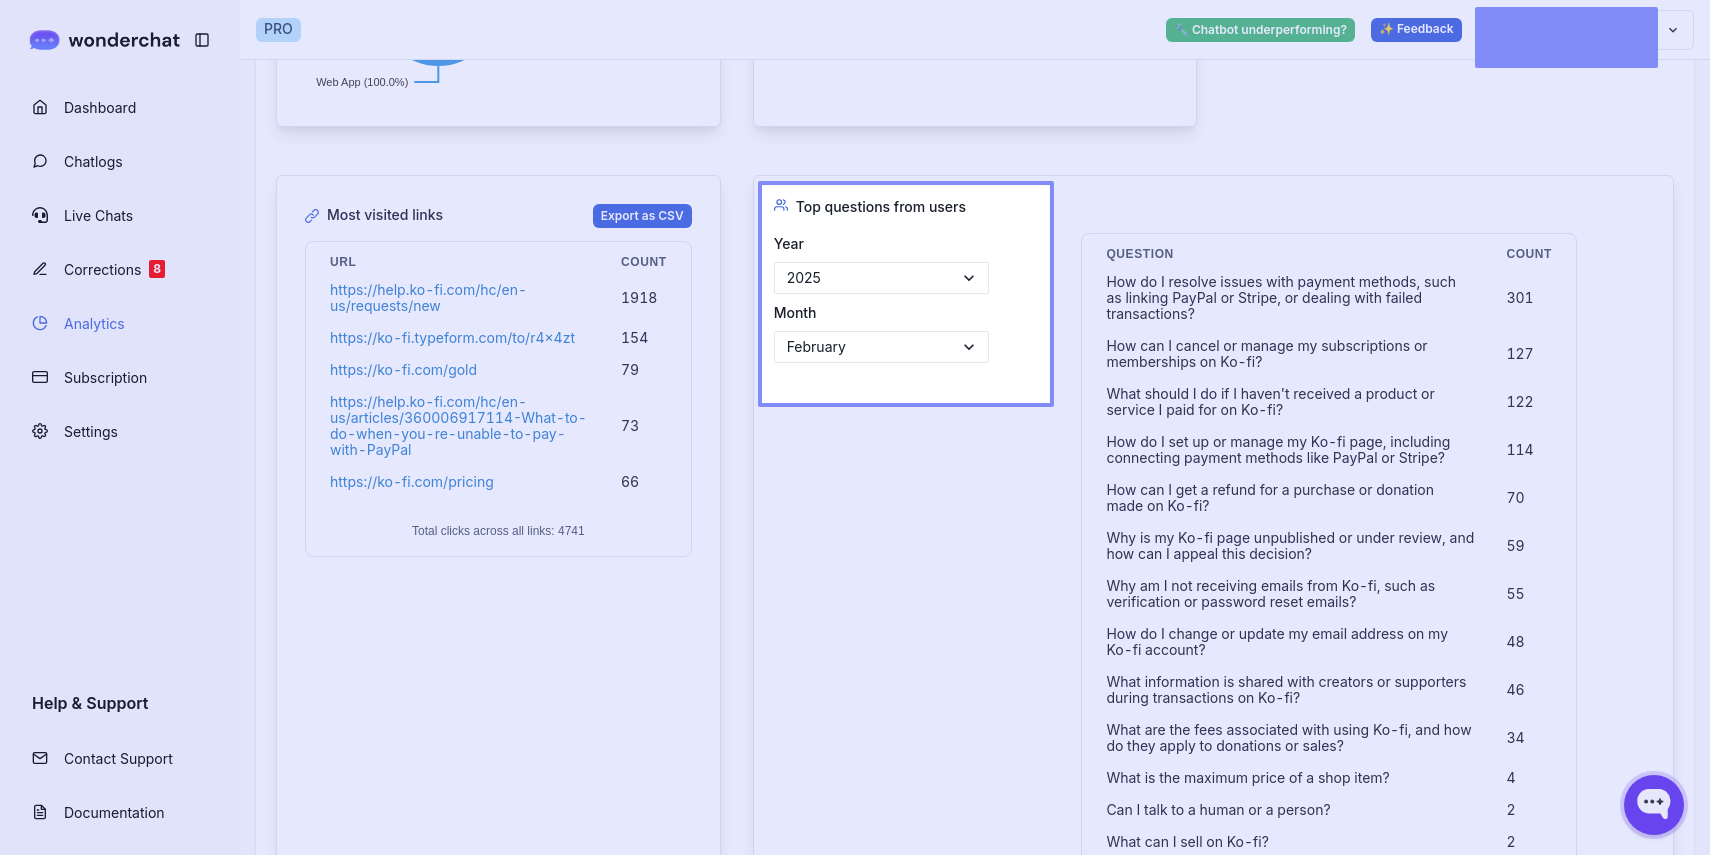1710x855 pixels.
Task: Click the URL column header
Action: pos(343,262)
